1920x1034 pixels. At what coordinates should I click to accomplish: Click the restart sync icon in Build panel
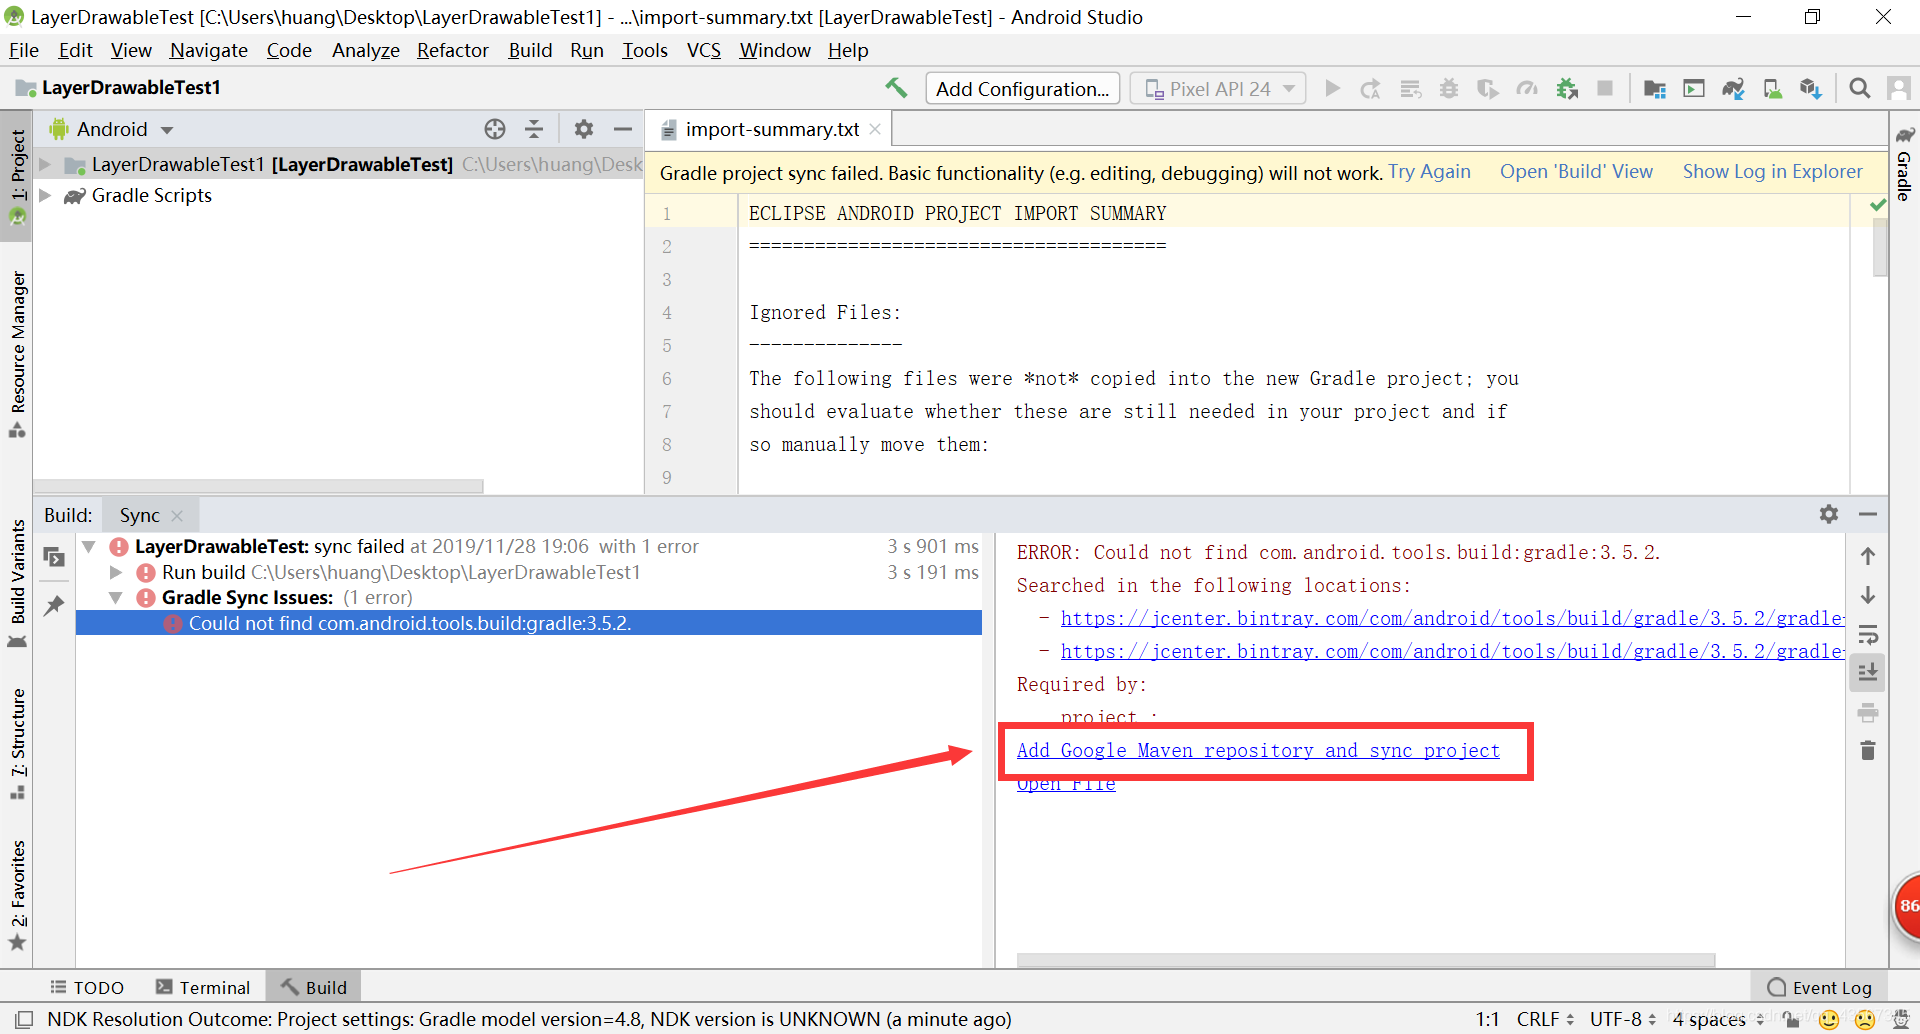coord(54,557)
